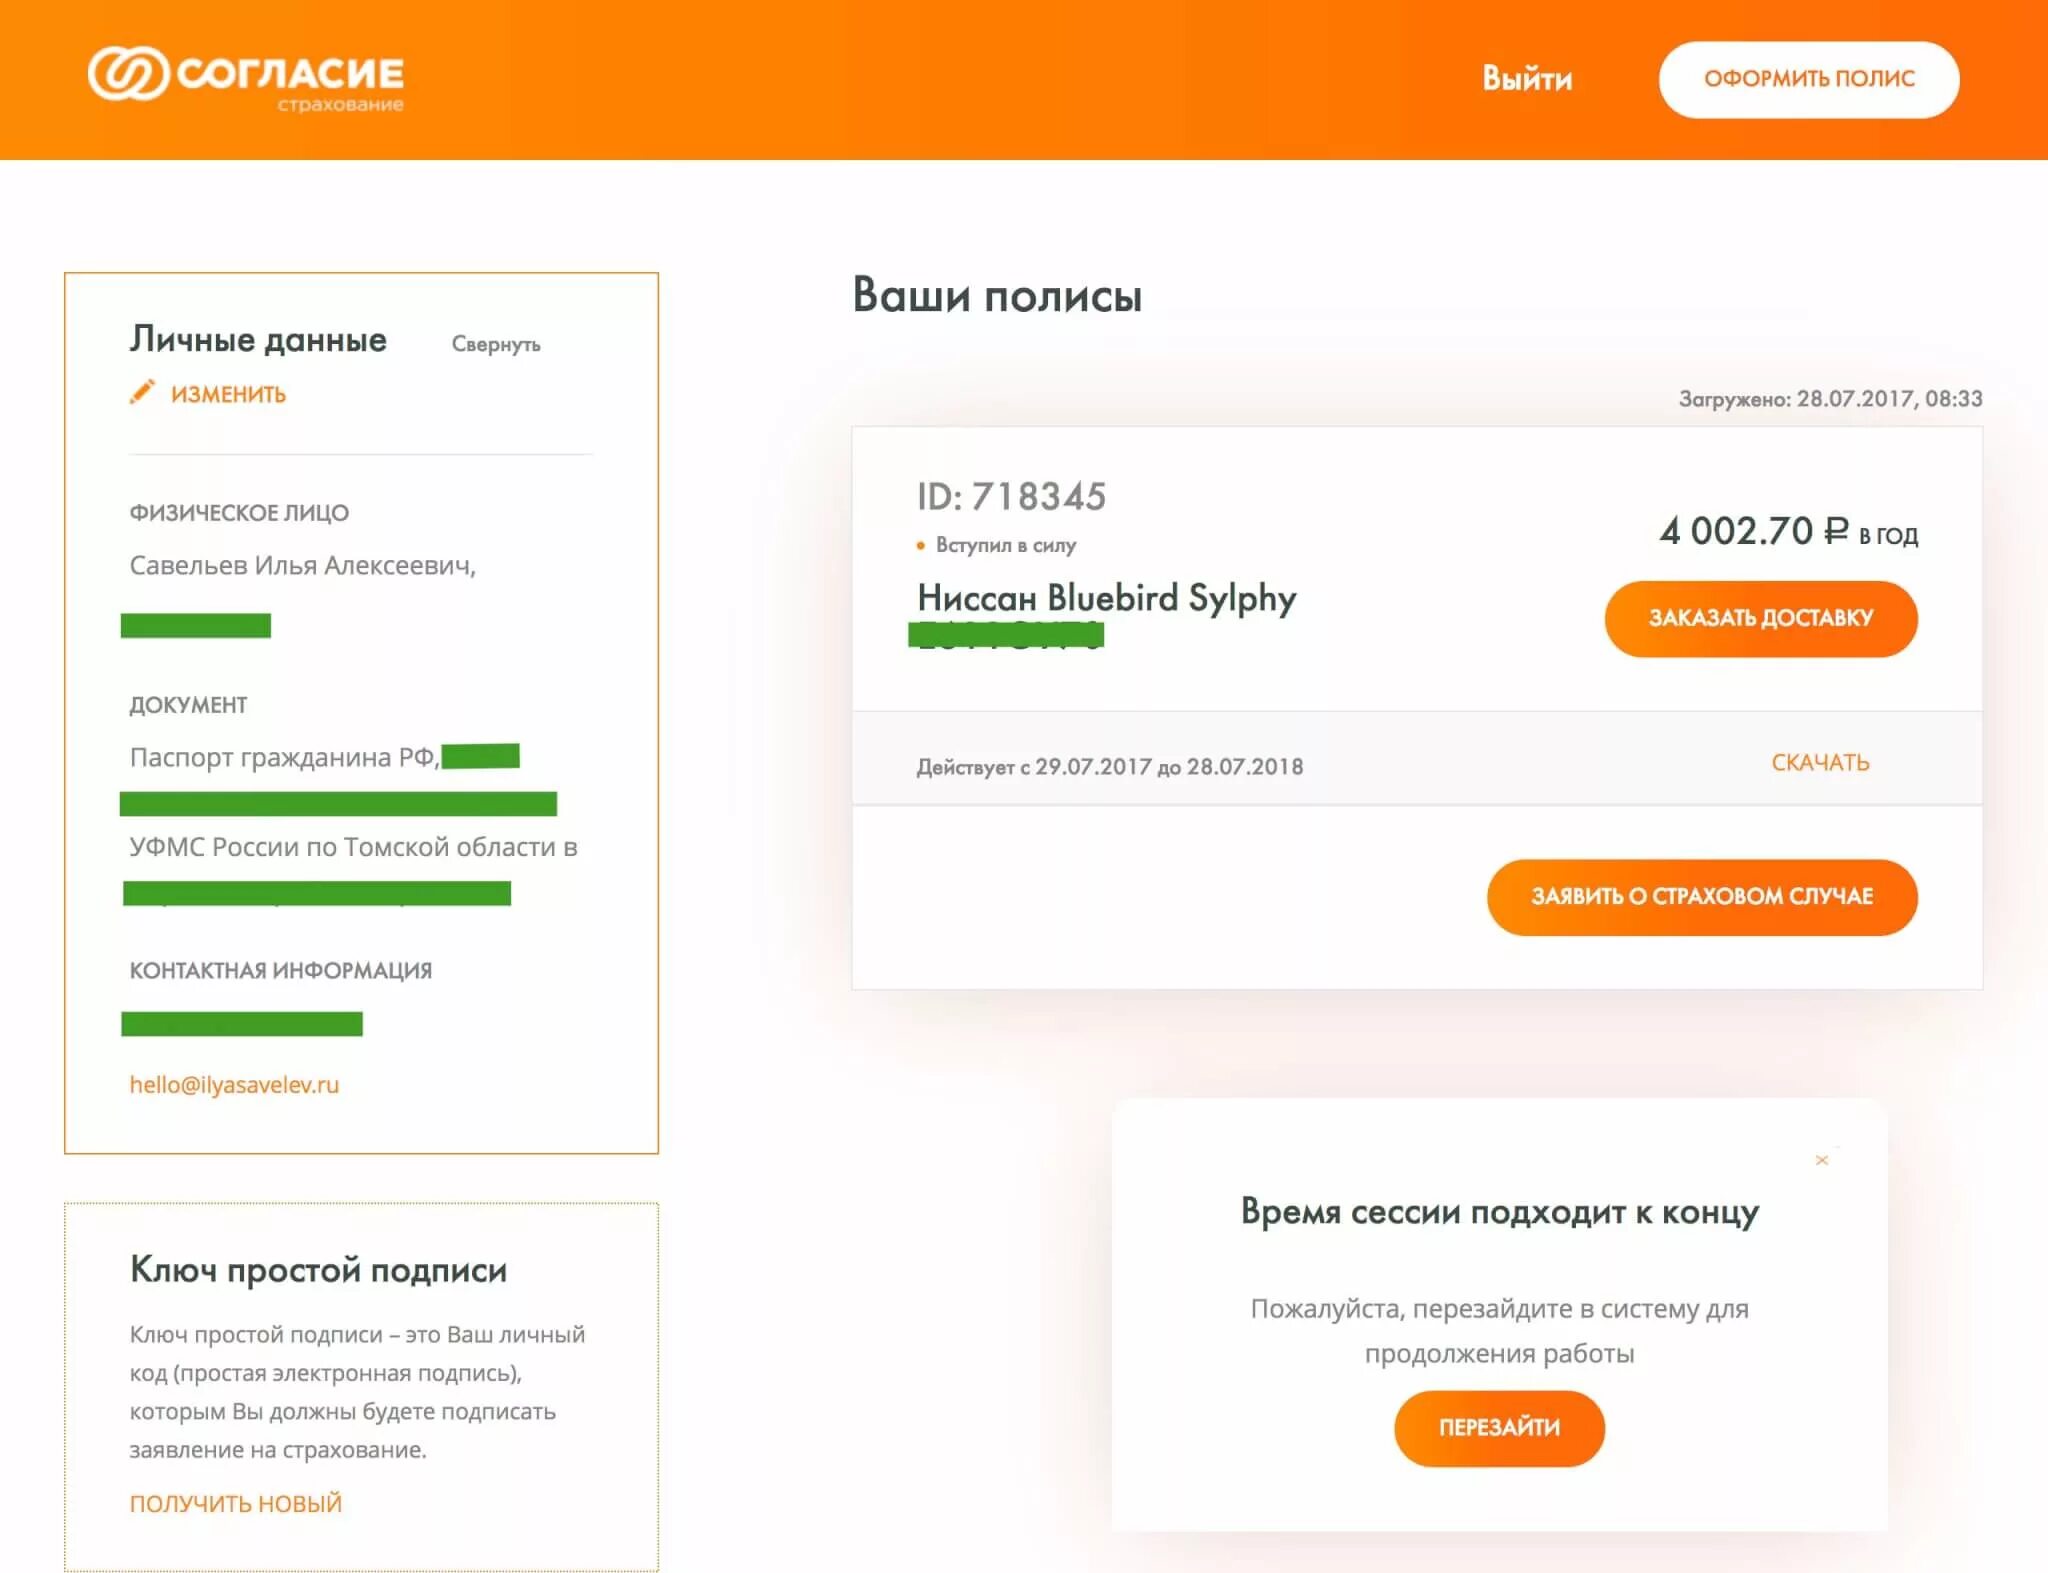Image resolution: width=2048 pixels, height=1573 pixels.
Task: Click the Ваши полисы heading
Action: pyautogui.click(x=997, y=296)
